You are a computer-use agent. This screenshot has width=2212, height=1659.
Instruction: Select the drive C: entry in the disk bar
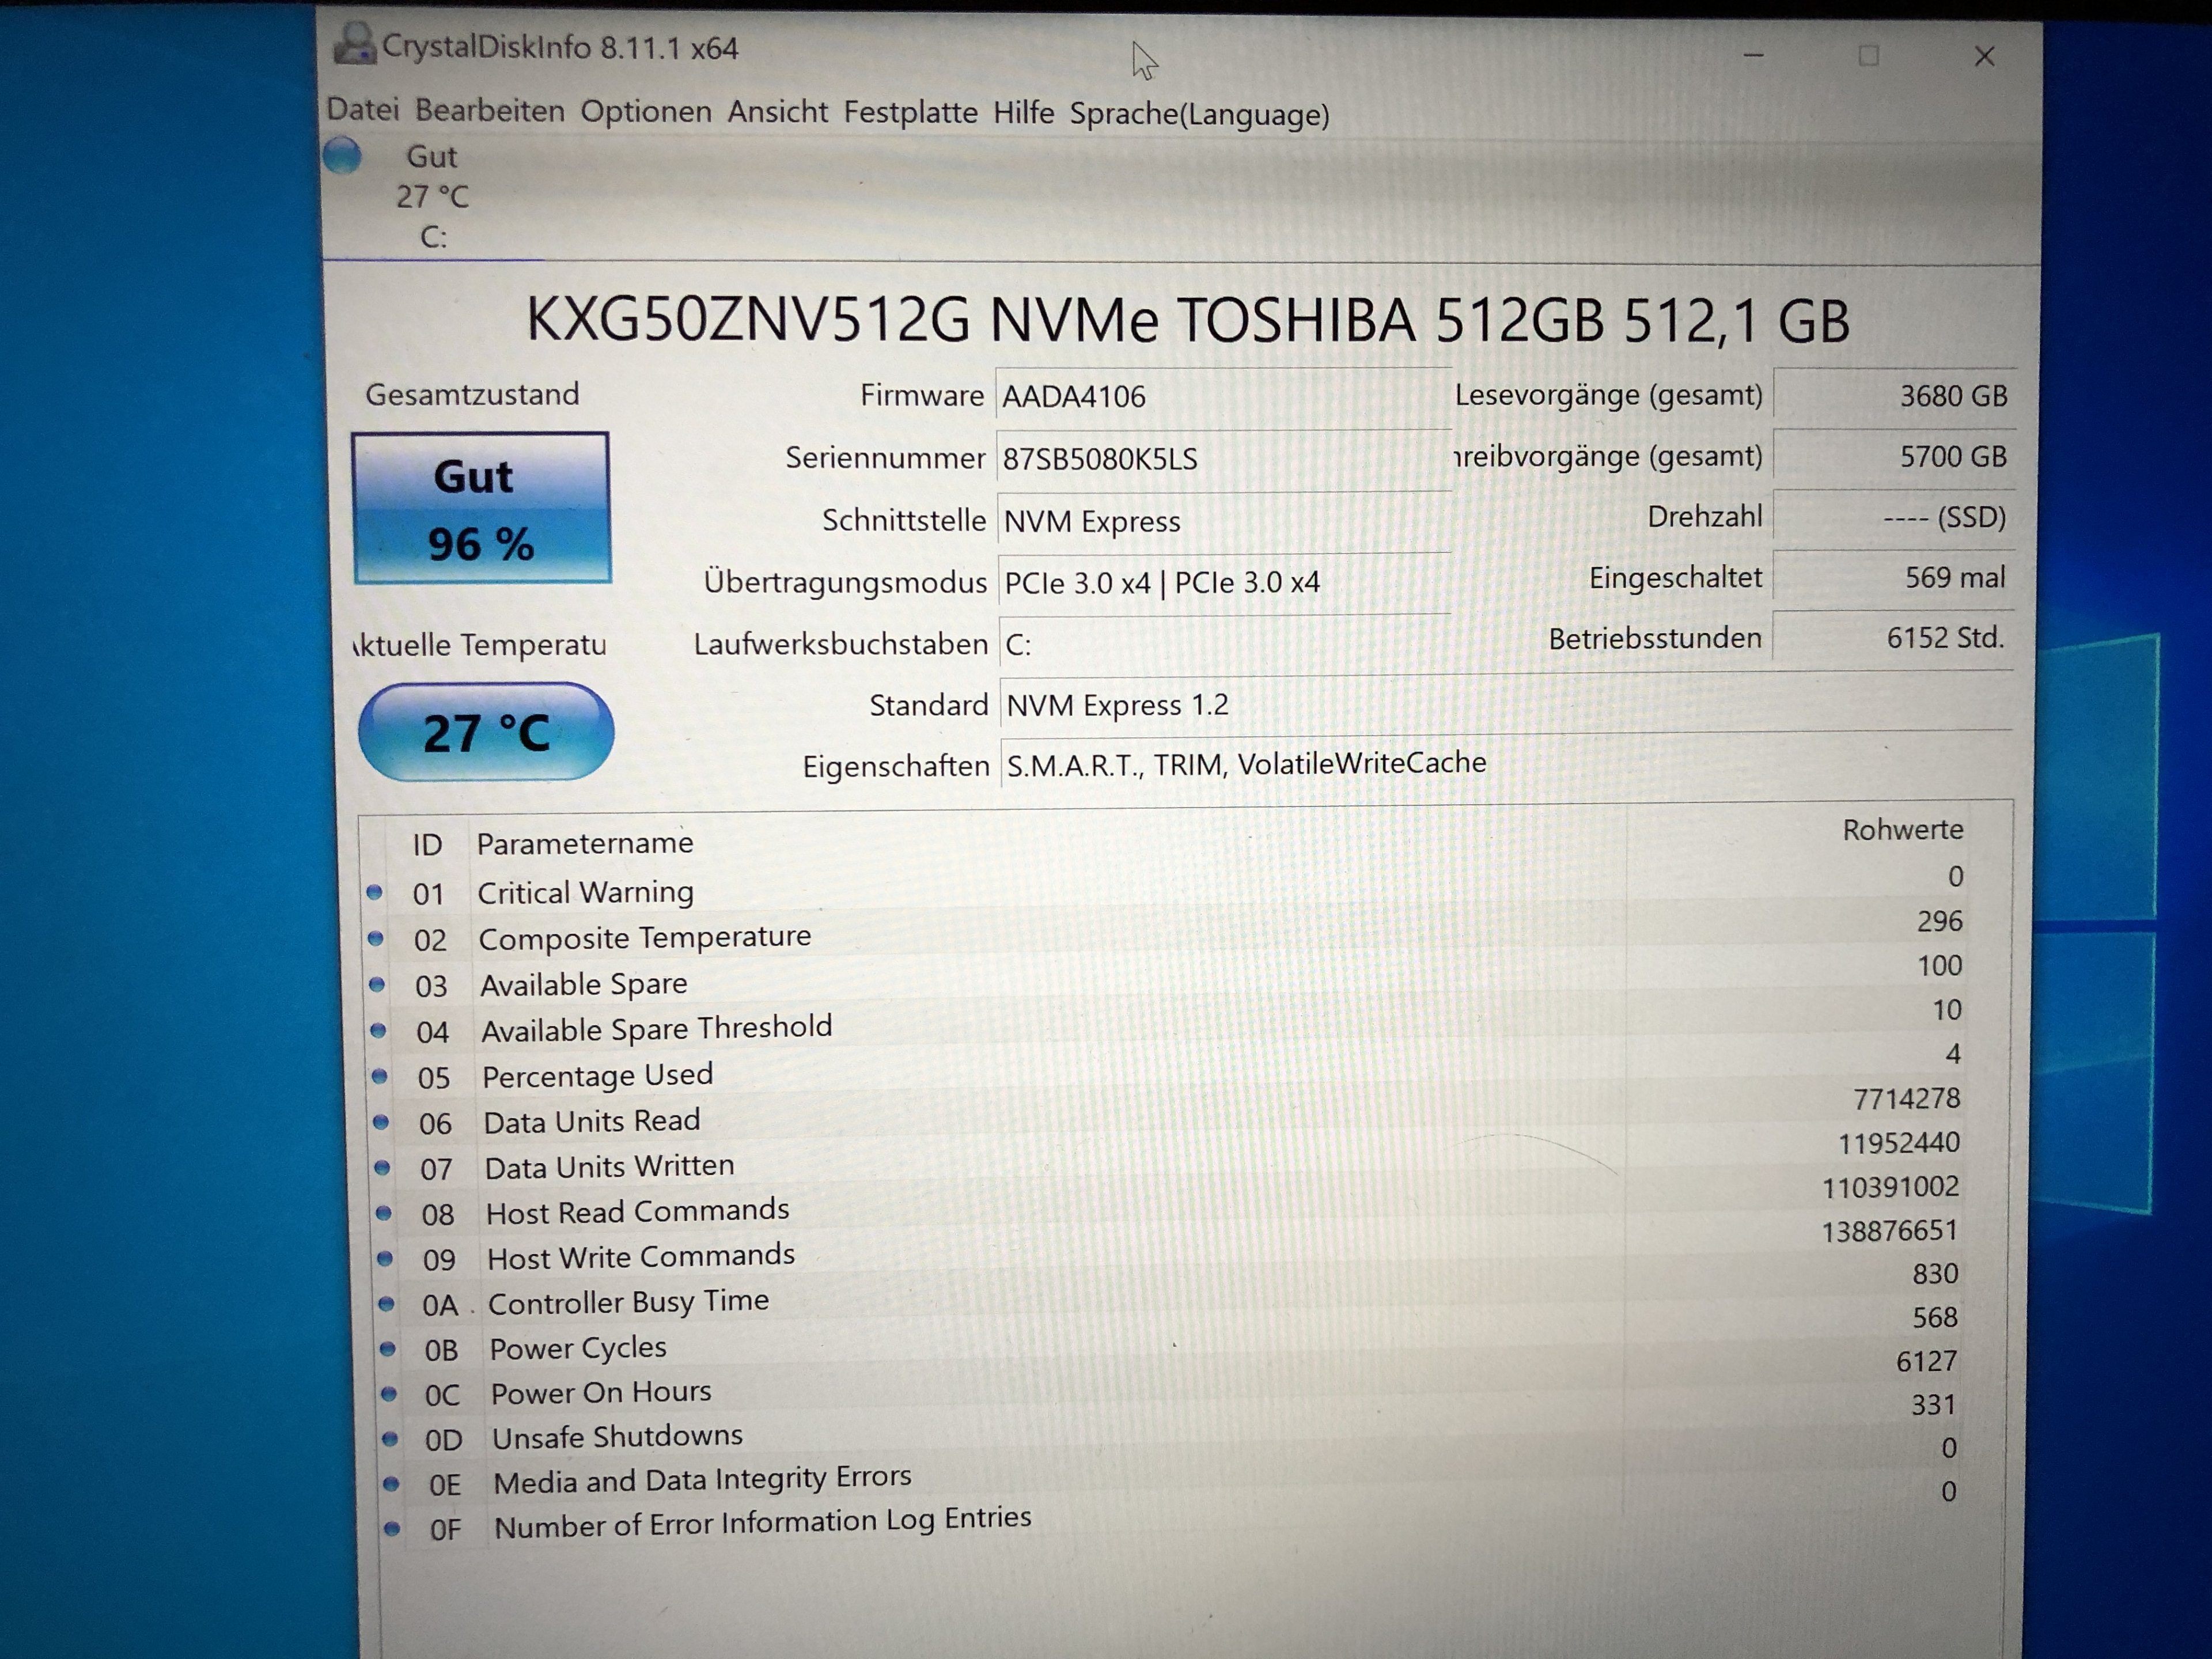432,197
